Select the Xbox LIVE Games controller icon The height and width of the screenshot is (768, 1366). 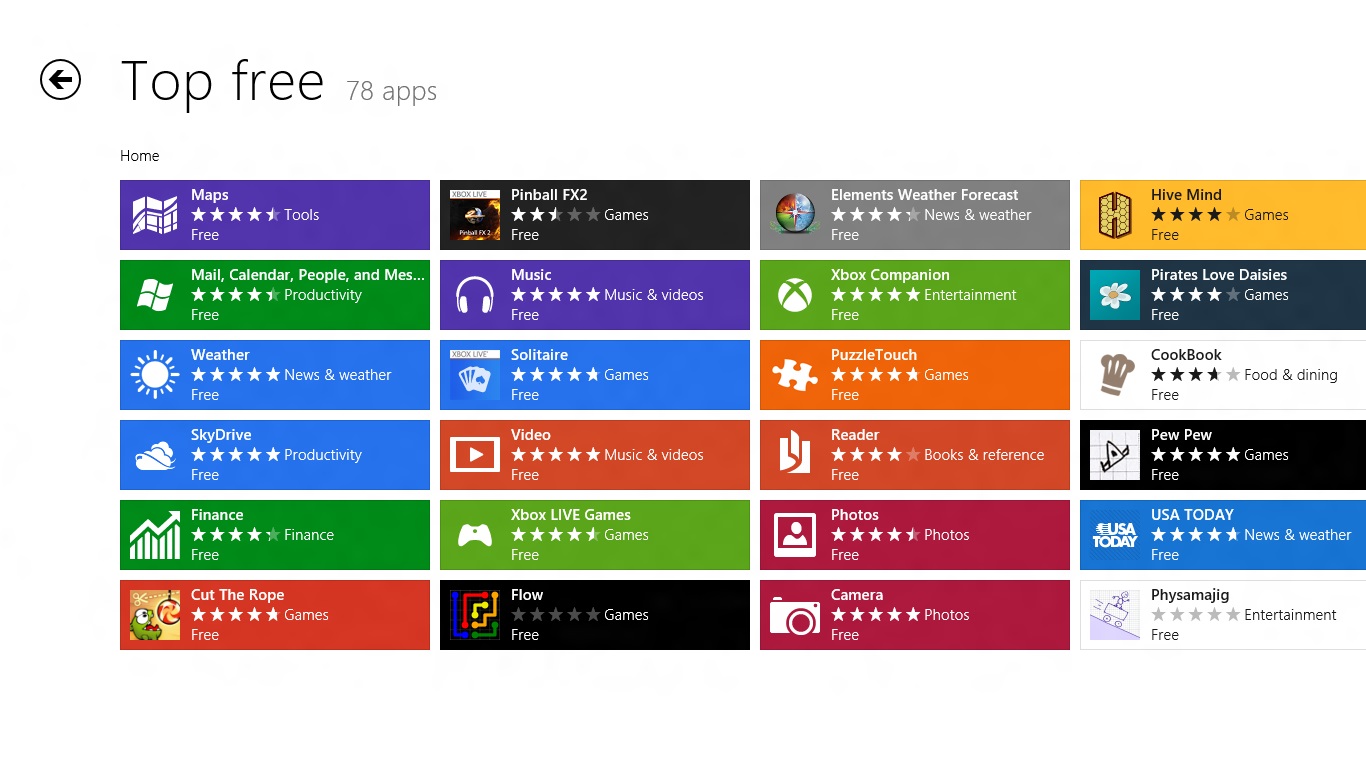475,535
